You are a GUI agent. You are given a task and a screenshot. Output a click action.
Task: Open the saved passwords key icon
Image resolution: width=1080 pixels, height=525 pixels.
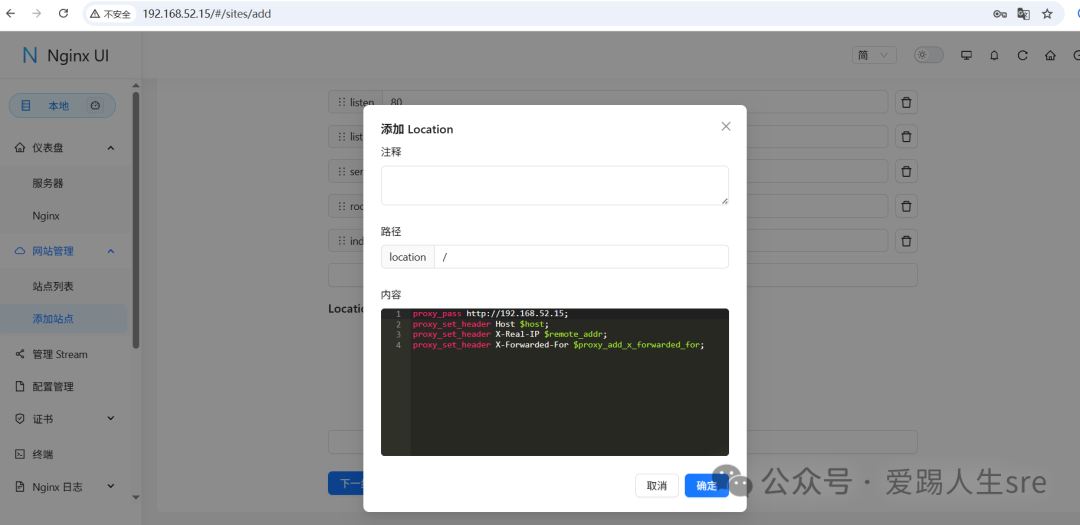999,14
